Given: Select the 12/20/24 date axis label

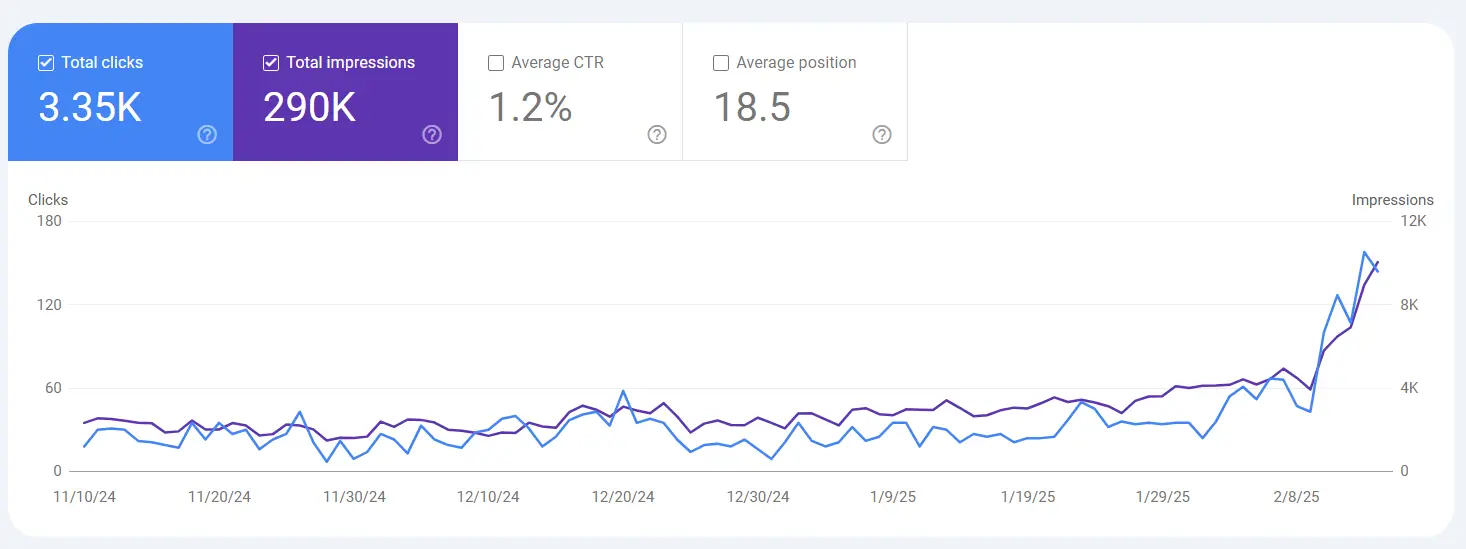Looking at the screenshot, I should pyautogui.click(x=623, y=497).
